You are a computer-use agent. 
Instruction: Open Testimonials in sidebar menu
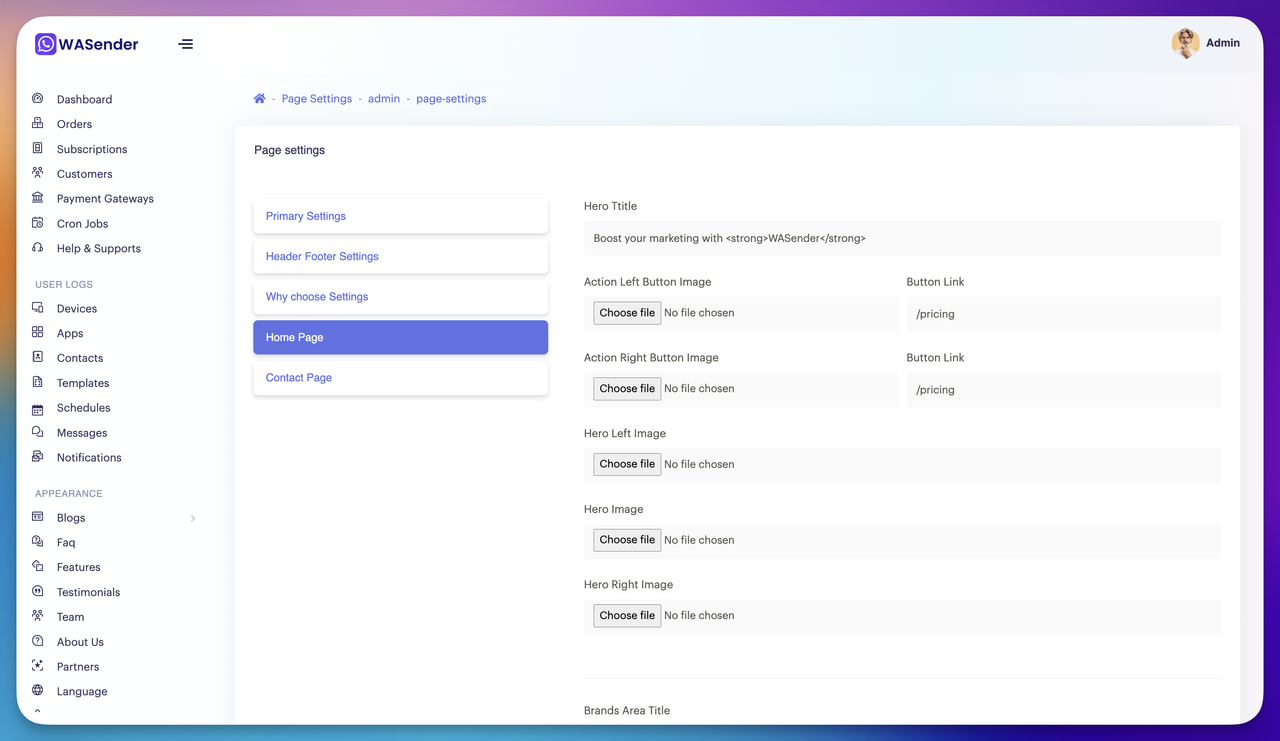pos(88,592)
